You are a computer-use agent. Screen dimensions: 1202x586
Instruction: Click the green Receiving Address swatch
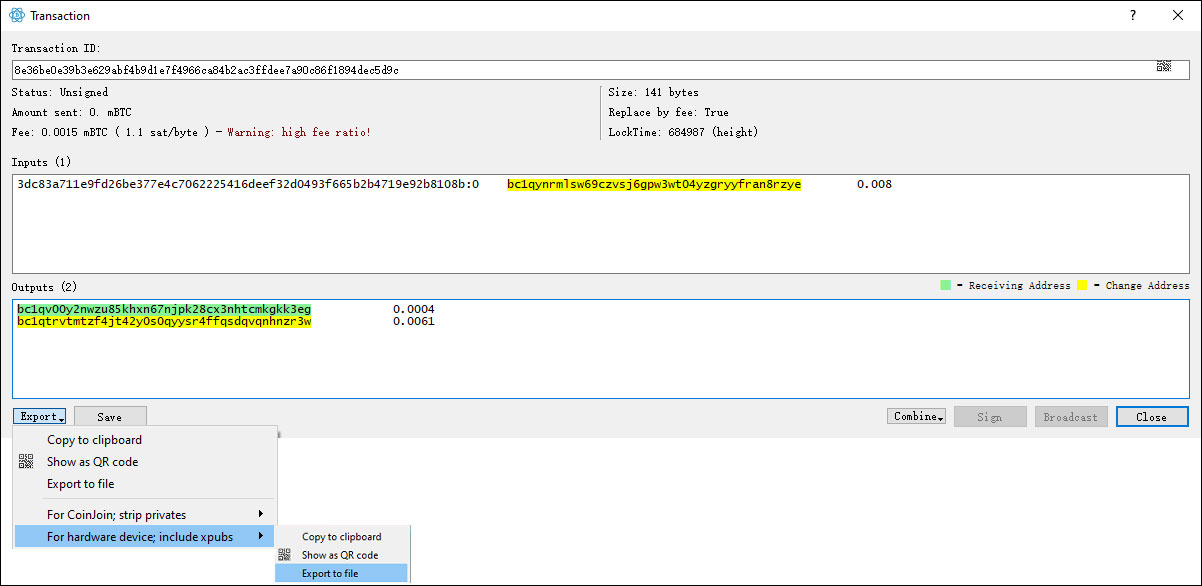coord(945,286)
